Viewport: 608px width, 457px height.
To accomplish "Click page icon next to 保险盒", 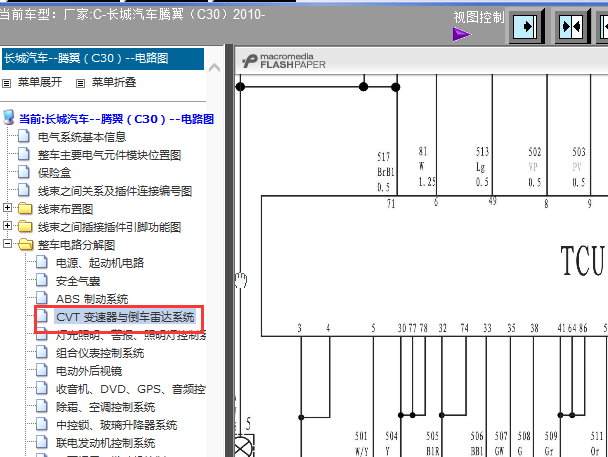I will 24,172.
